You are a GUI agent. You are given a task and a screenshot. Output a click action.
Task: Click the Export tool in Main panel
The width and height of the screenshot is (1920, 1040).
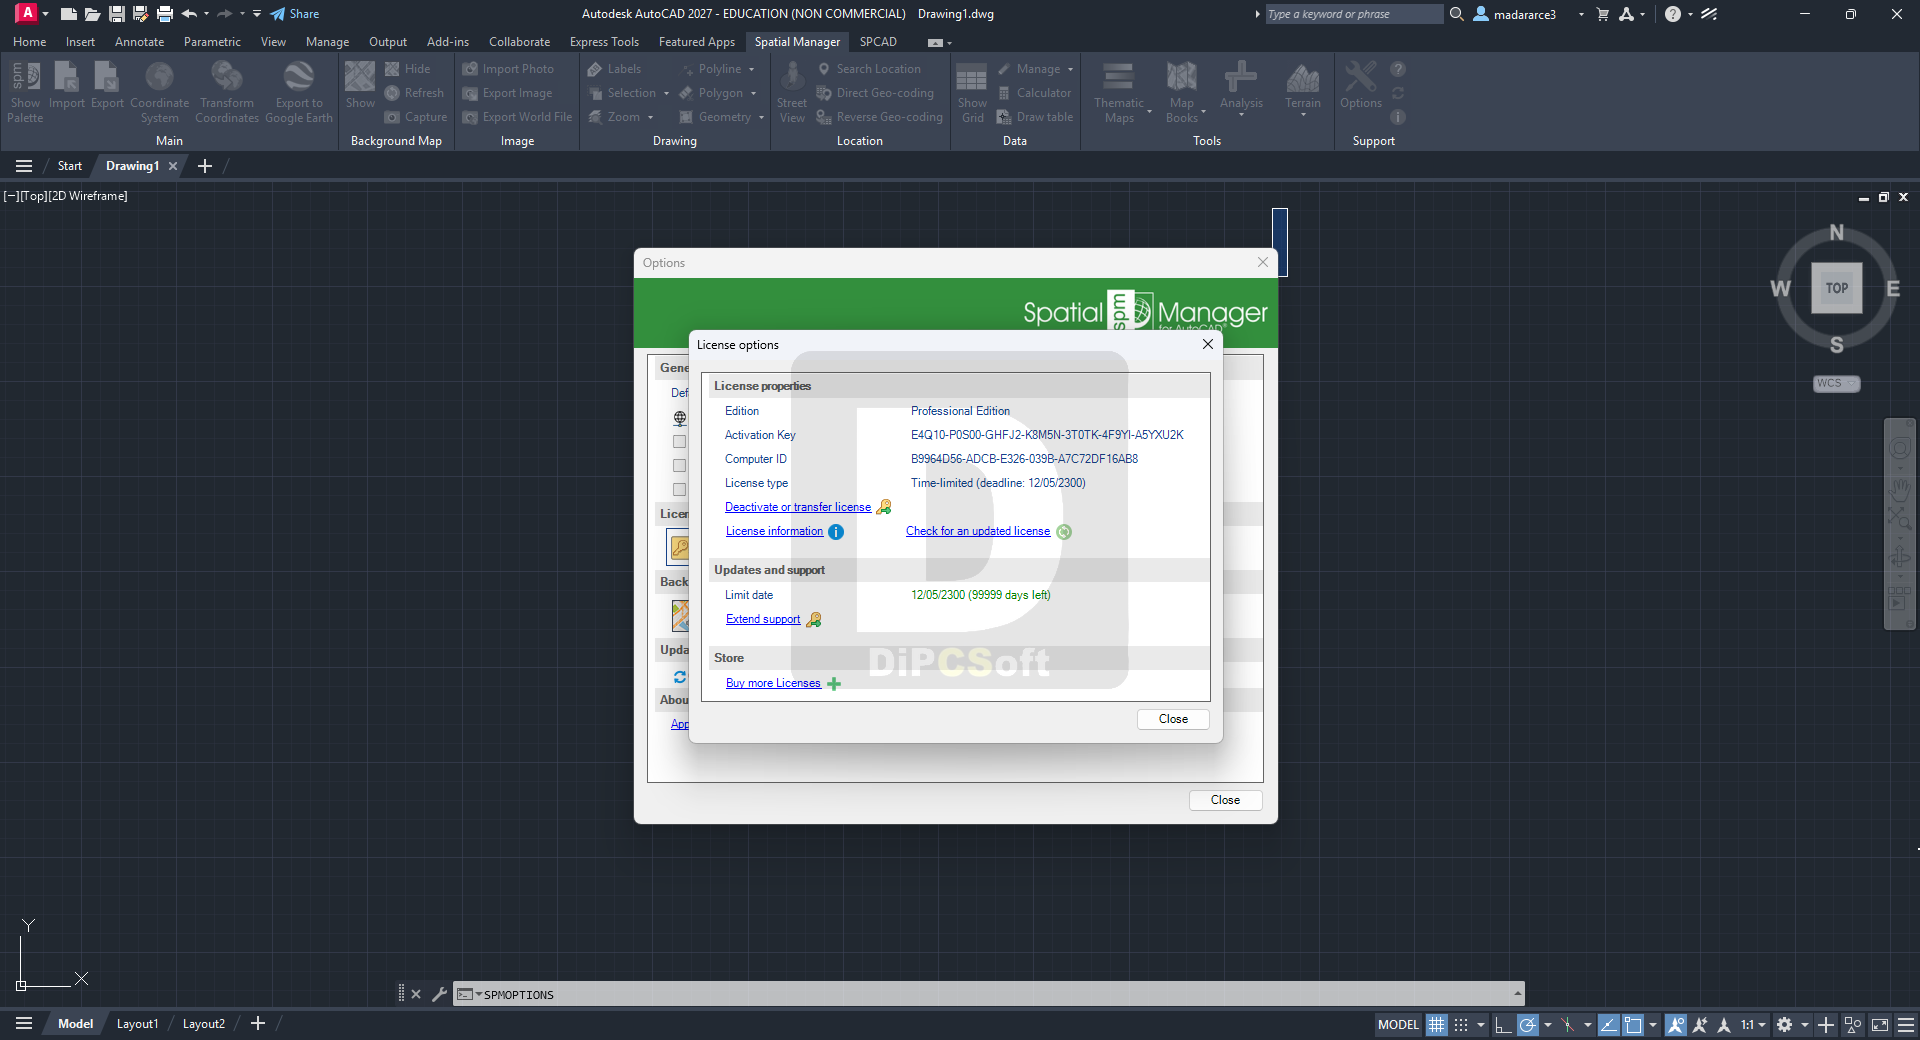coord(107,86)
